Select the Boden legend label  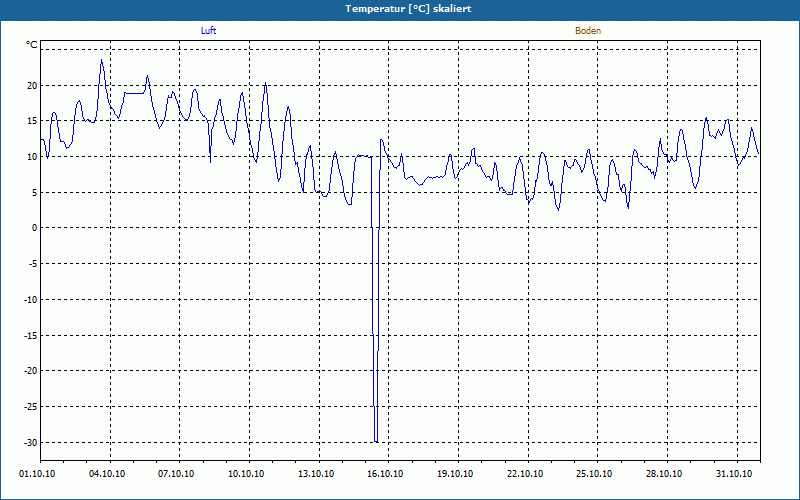tap(588, 31)
